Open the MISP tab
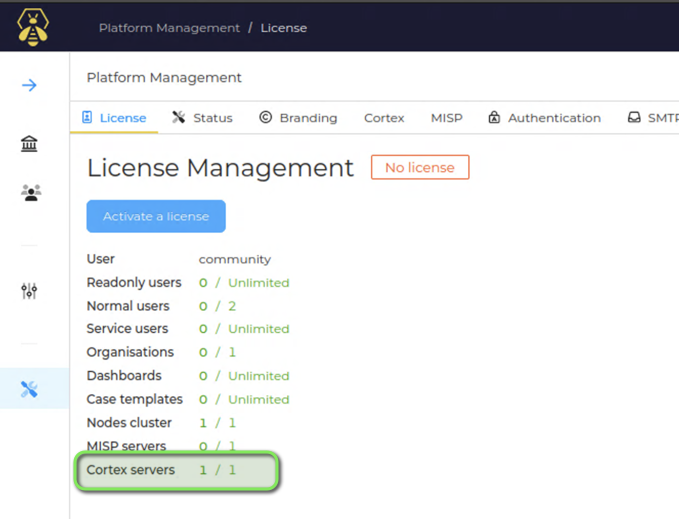The width and height of the screenshot is (679, 519). click(446, 118)
